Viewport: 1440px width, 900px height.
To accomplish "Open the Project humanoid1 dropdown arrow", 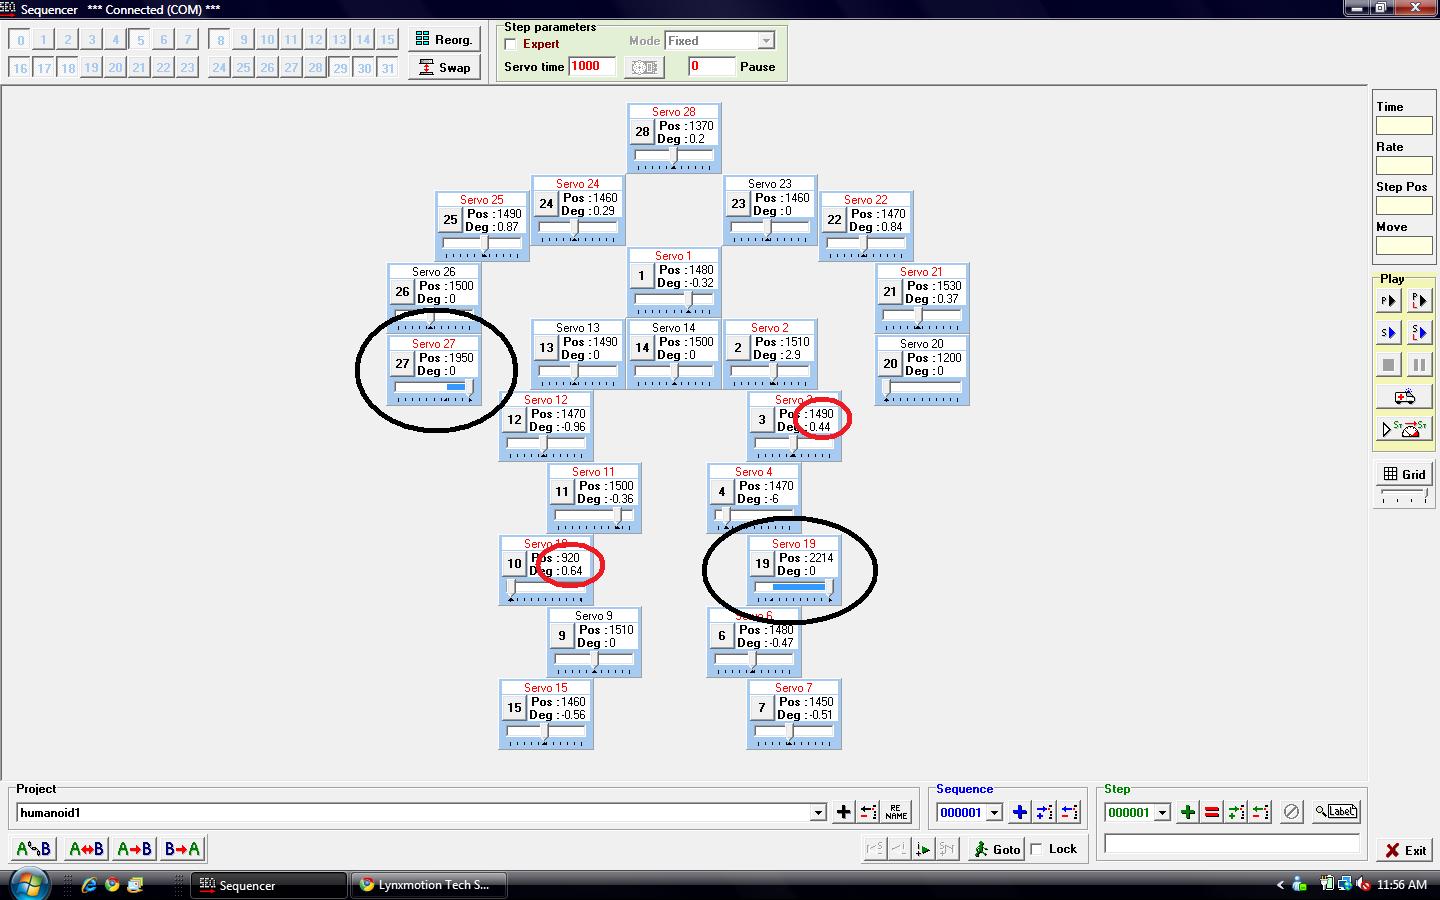I will point(818,813).
